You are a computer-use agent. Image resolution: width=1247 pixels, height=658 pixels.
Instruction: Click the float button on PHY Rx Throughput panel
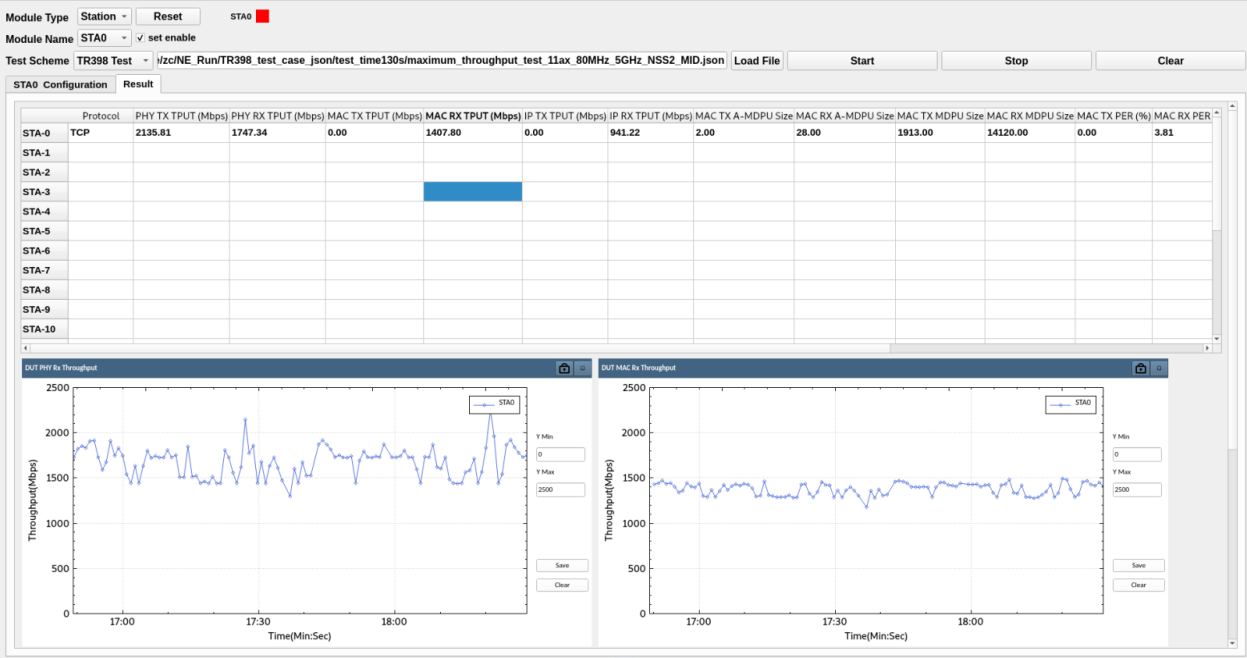(582, 368)
